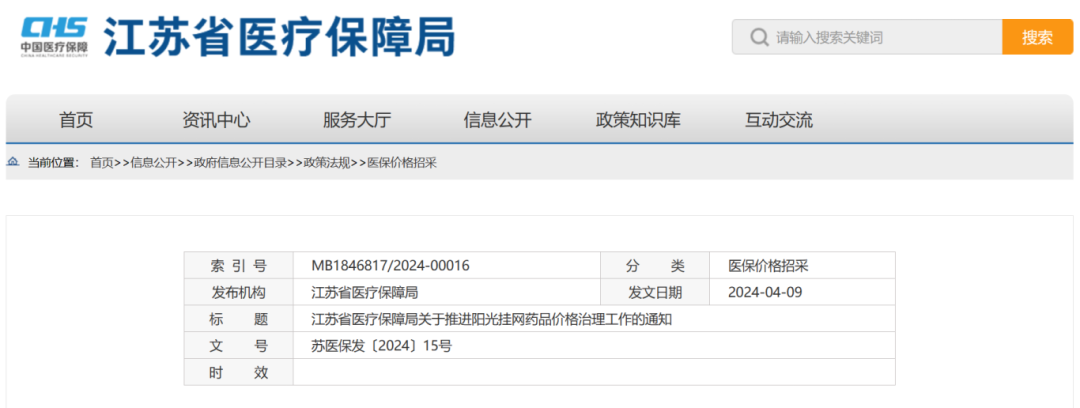Click the orange 搜索 button
Screen dimensions: 1080x408
click(x=1037, y=37)
